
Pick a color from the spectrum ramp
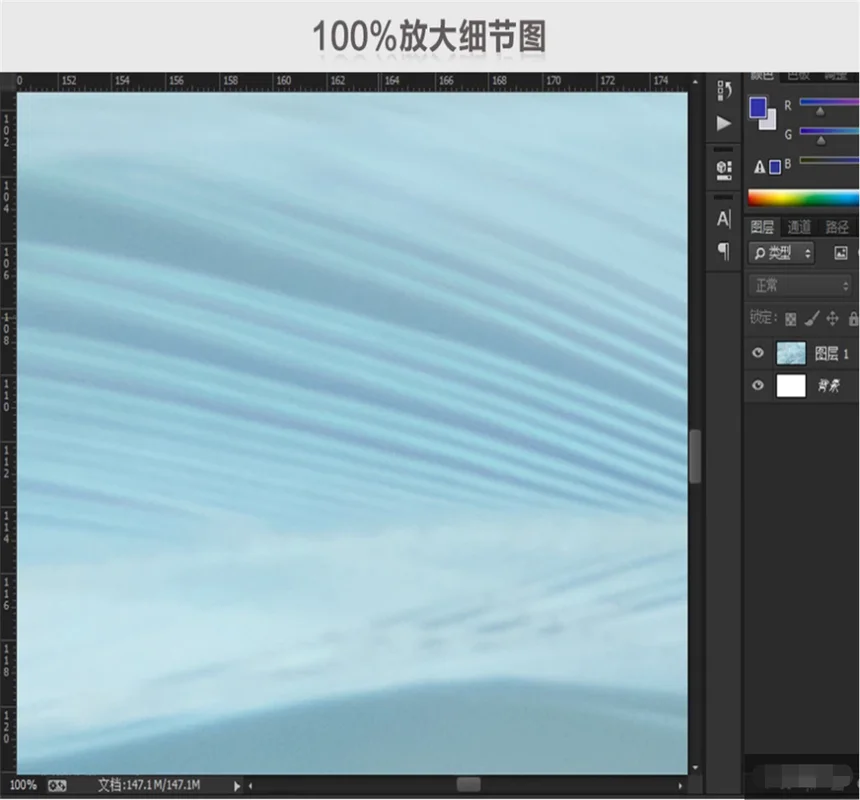(803, 198)
